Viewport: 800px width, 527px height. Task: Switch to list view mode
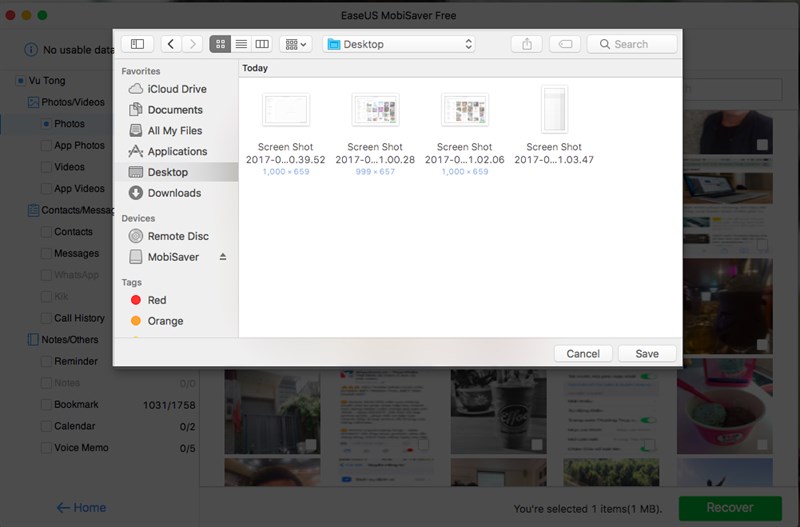tap(241, 44)
